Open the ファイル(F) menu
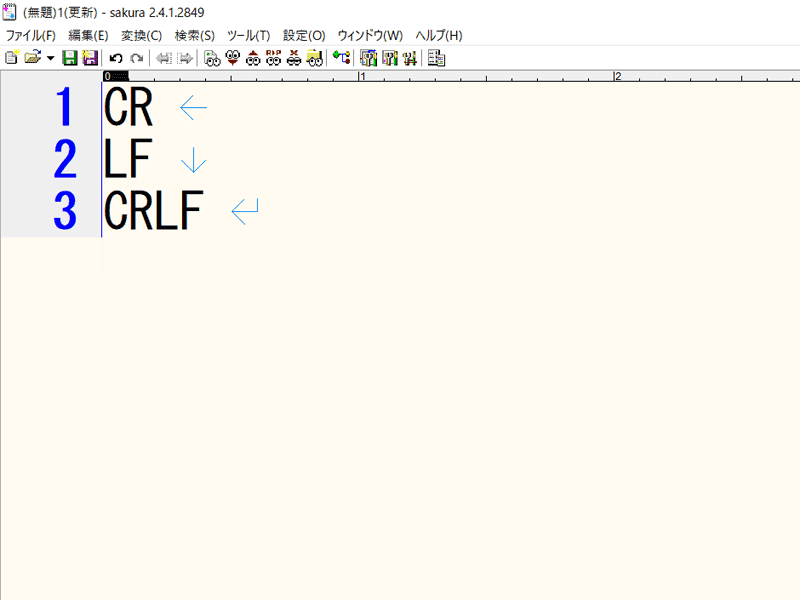This screenshot has width=800, height=600. click(31, 35)
